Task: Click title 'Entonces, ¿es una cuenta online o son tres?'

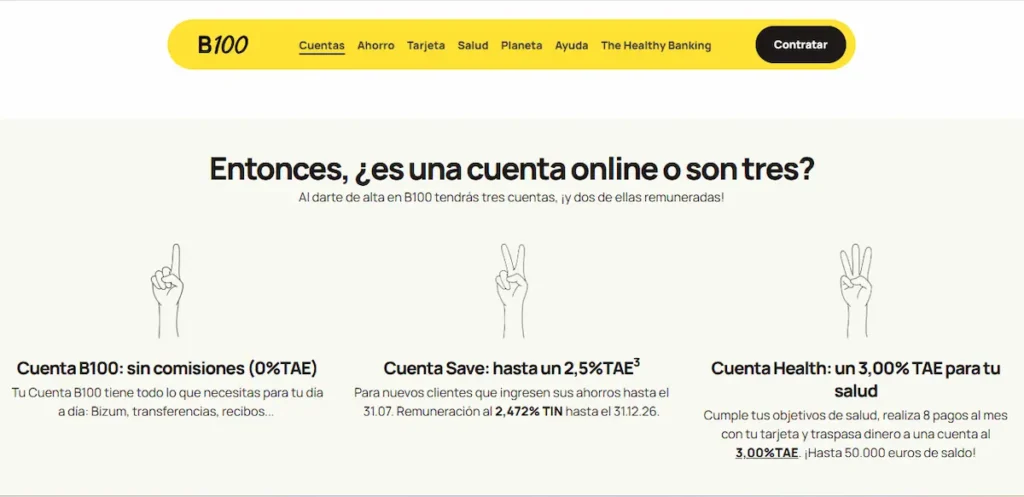Action: coord(511,169)
